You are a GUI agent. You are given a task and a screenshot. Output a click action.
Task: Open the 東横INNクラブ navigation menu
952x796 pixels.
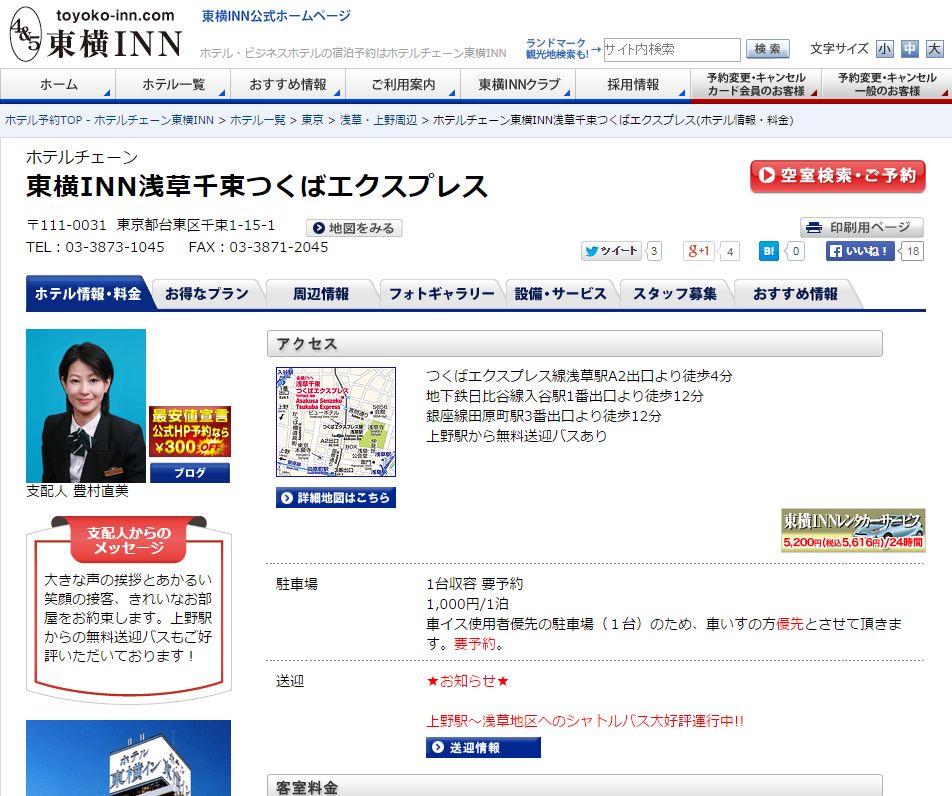click(518, 84)
